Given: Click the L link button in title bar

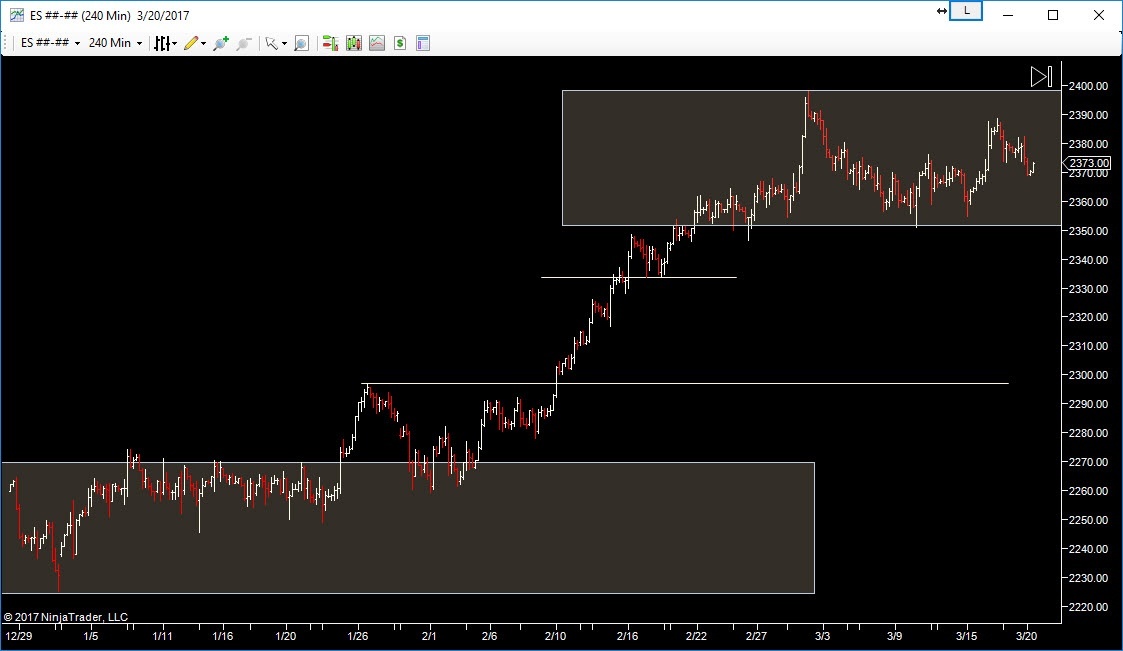Looking at the screenshot, I should click(x=967, y=11).
